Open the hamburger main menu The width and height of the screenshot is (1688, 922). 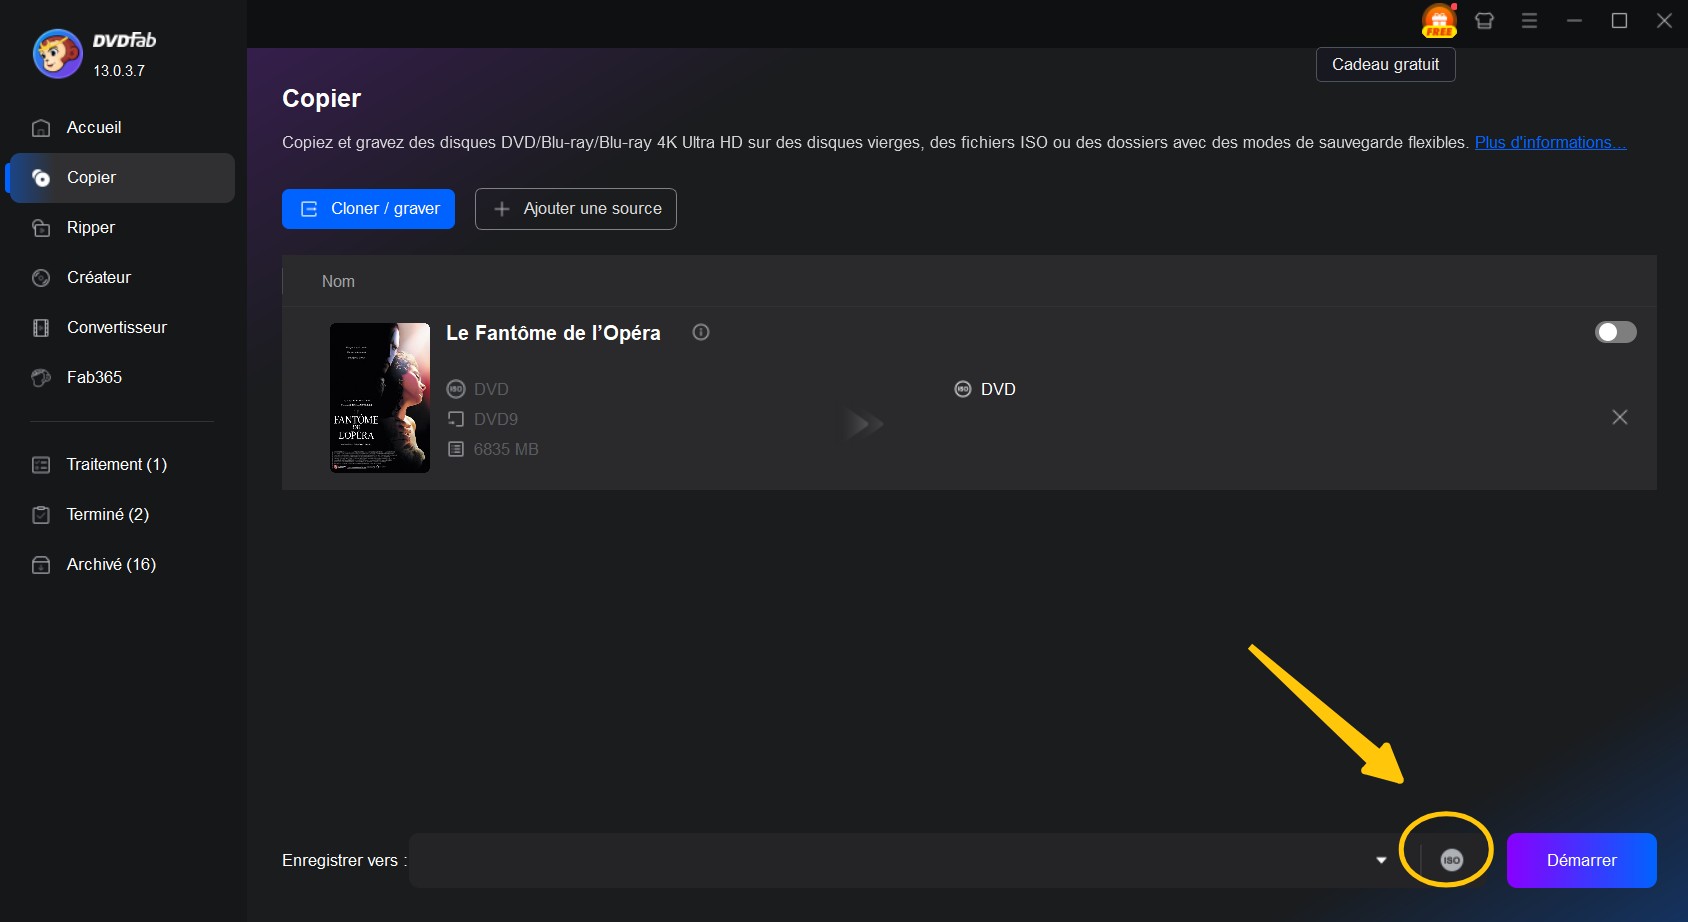(x=1529, y=21)
